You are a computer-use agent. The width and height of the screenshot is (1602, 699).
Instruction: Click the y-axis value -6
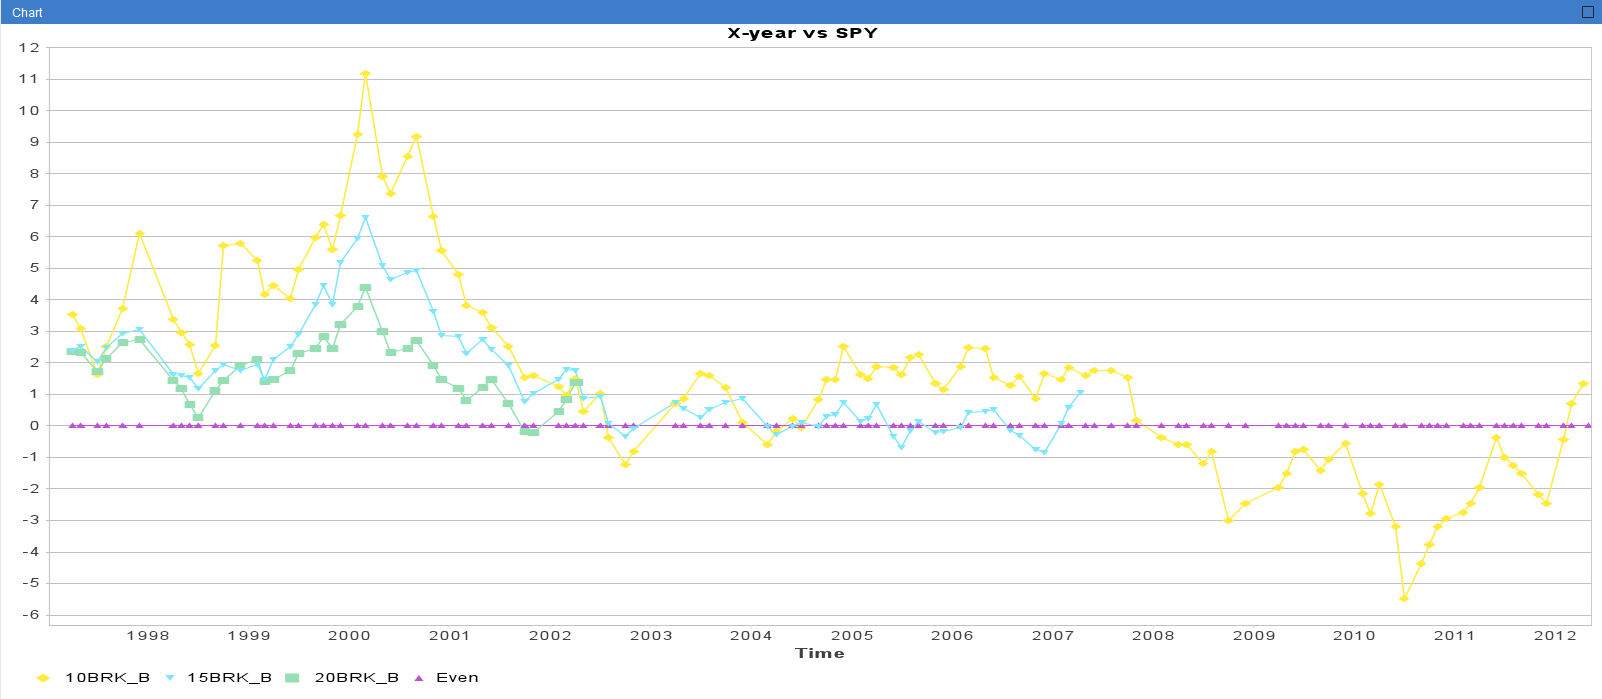pos(29,615)
